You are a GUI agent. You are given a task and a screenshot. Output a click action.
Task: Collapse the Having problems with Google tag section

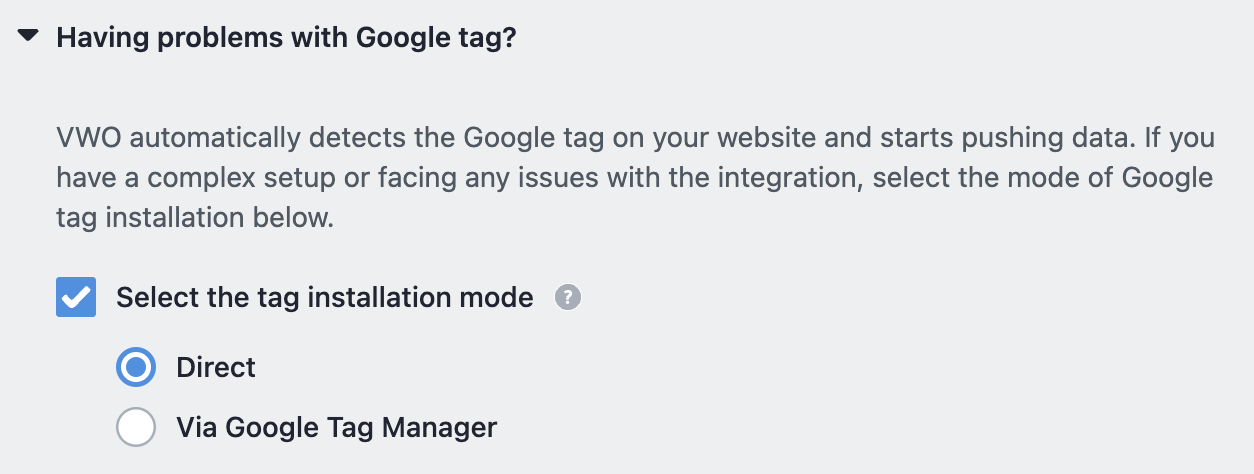point(28,38)
